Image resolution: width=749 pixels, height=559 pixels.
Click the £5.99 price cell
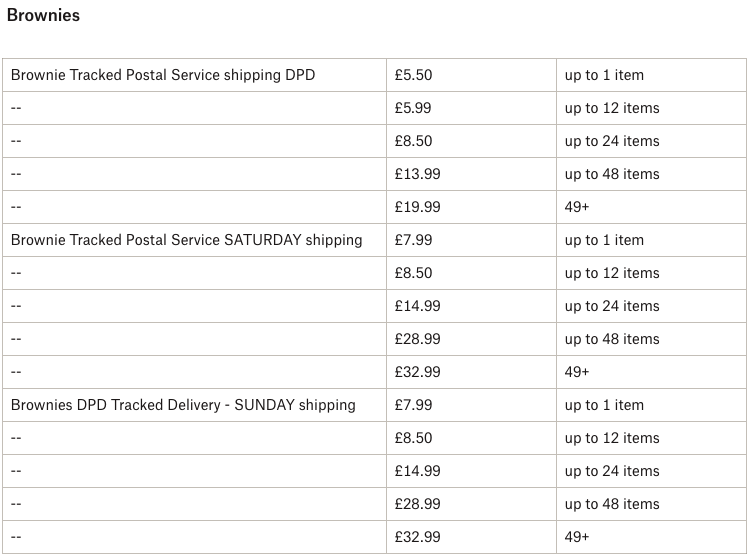click(414, 108)
